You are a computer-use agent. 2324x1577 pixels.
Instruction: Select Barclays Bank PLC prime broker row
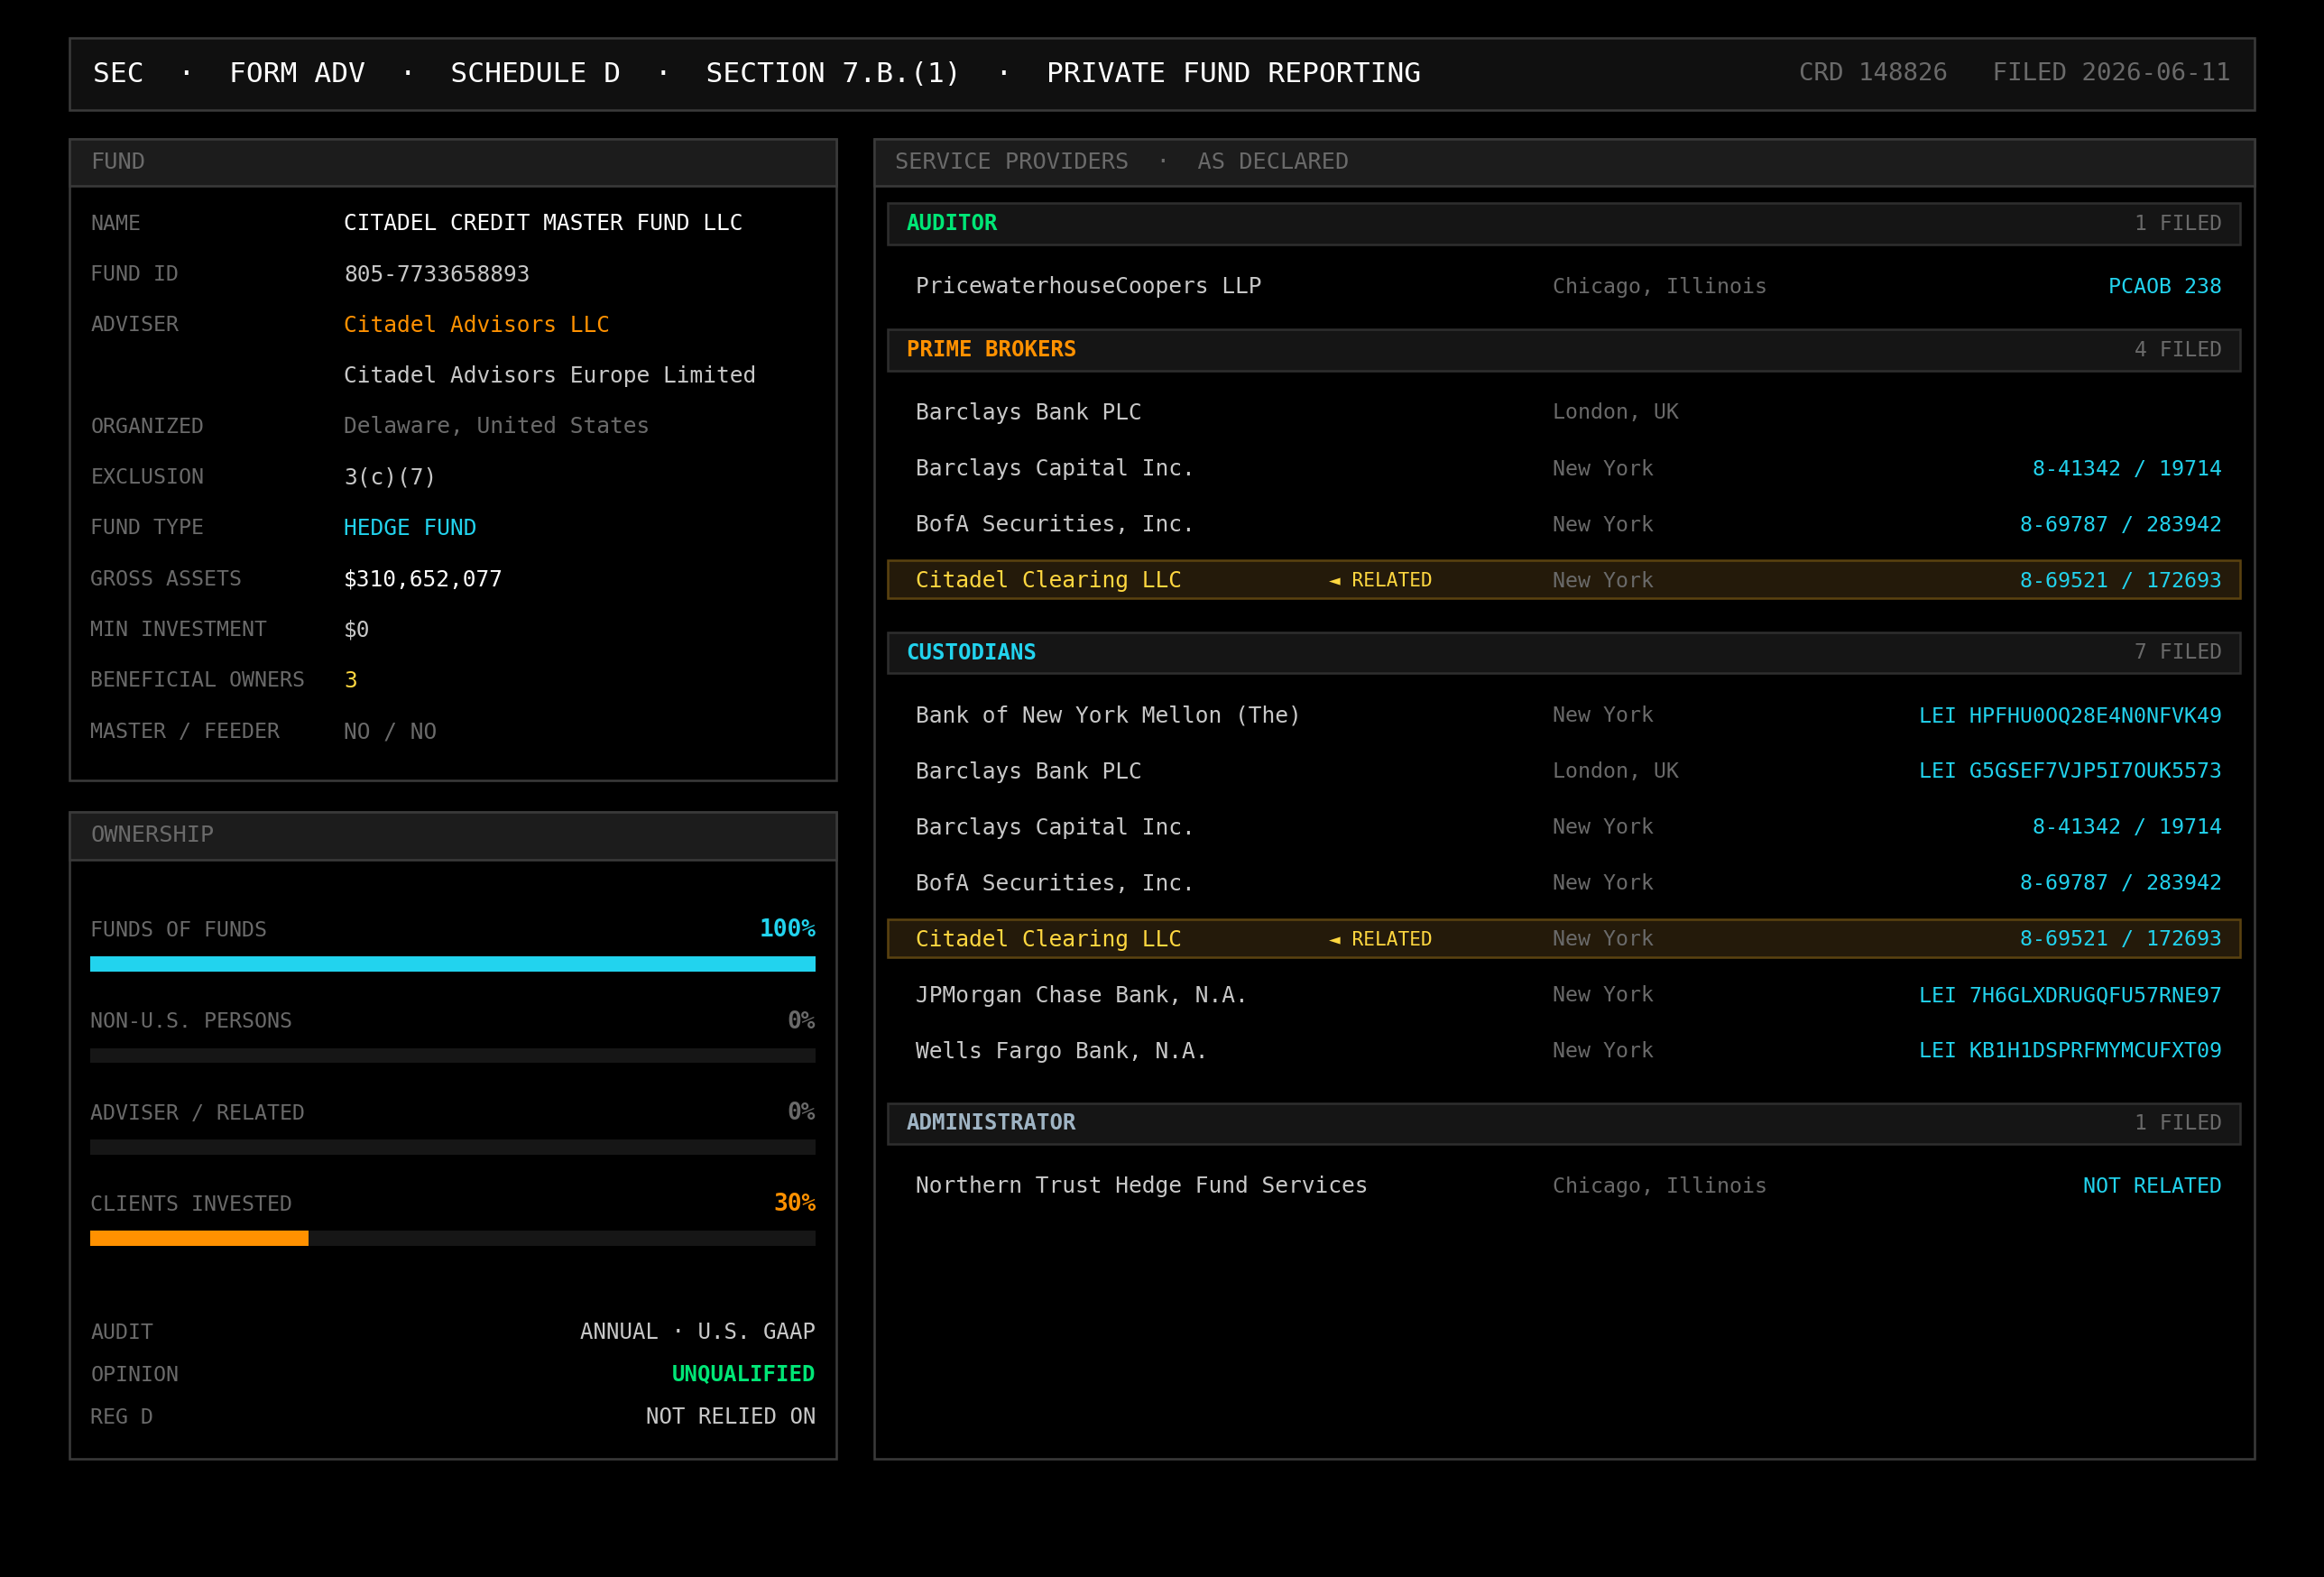pos(1563,412)
